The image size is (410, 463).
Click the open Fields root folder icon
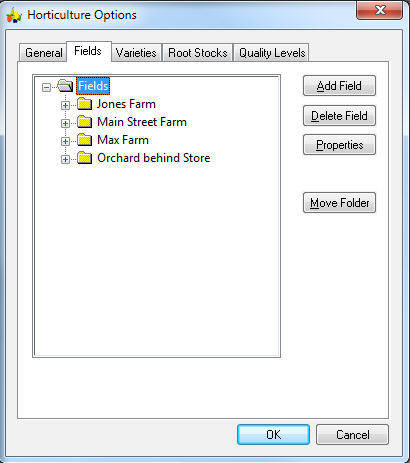(65, 86)
